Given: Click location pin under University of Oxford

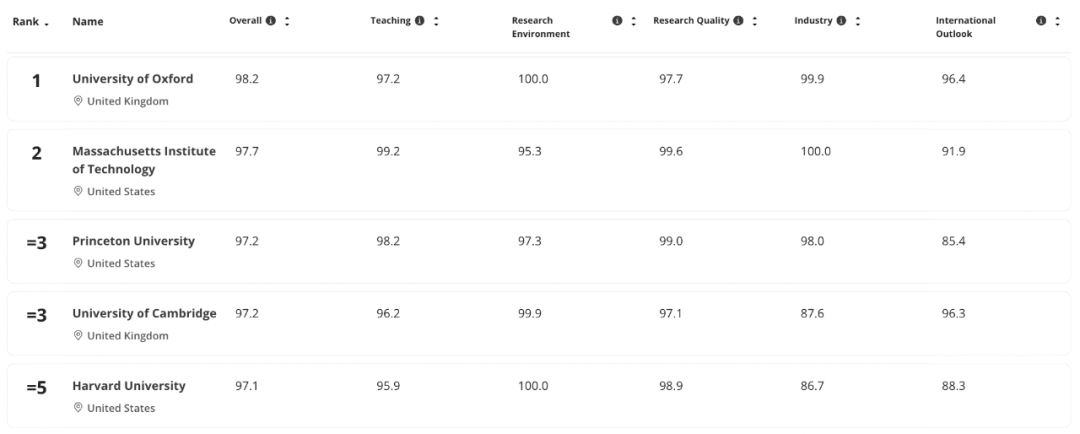Looking at the screenshot, I should click(78, 102).
